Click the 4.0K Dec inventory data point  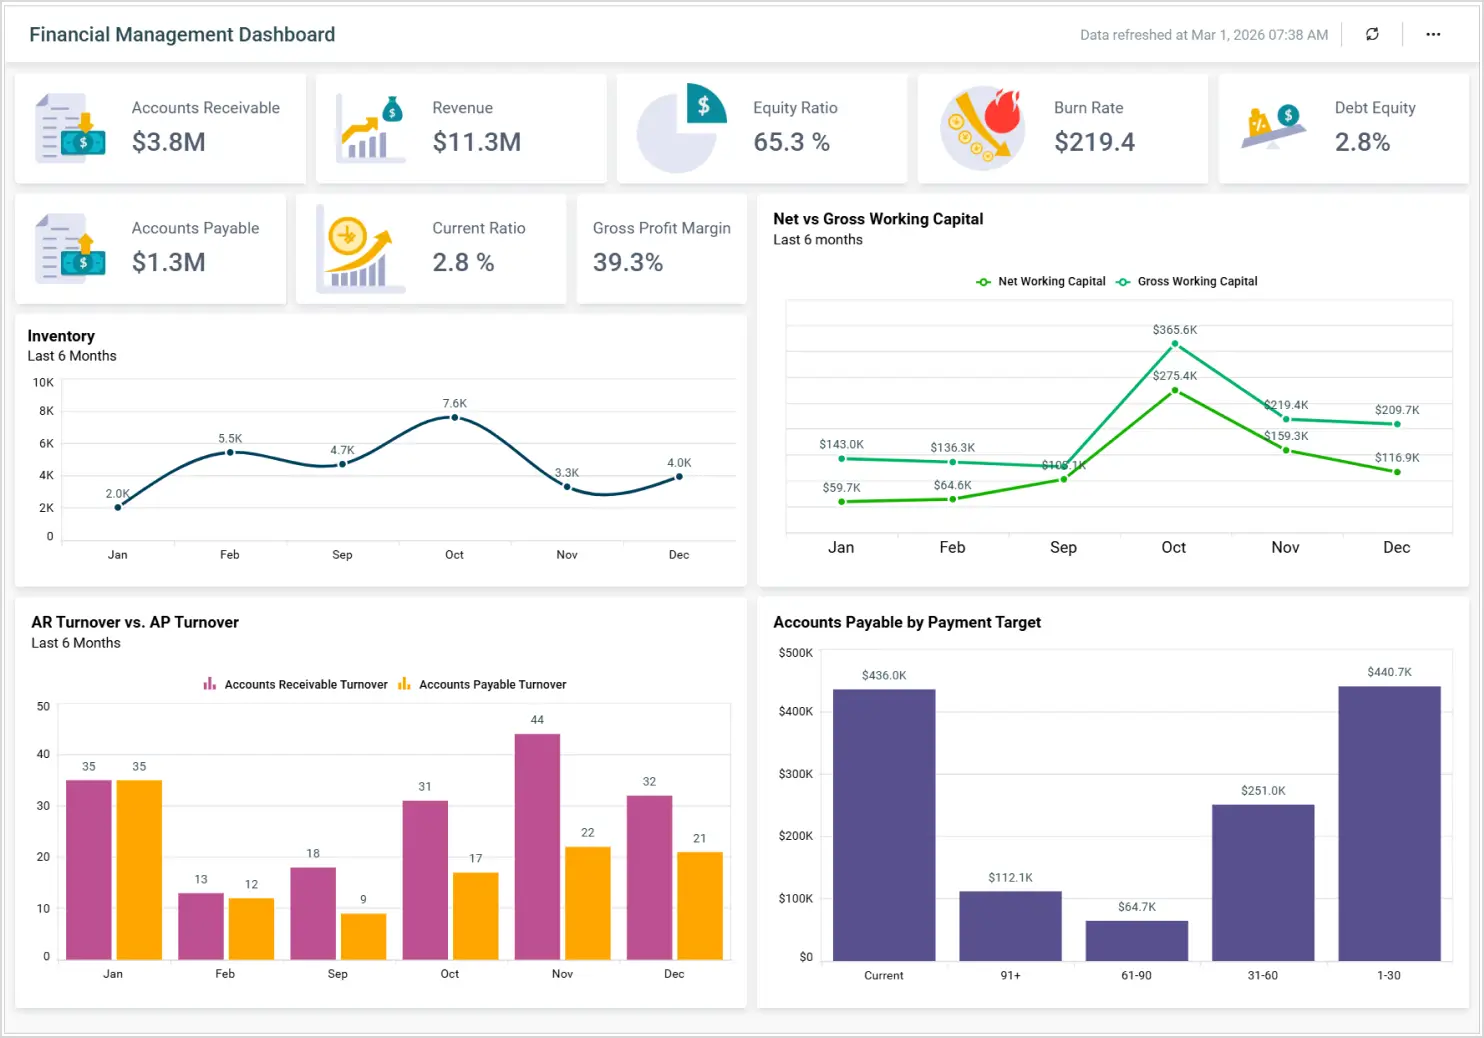click(679, 476)
